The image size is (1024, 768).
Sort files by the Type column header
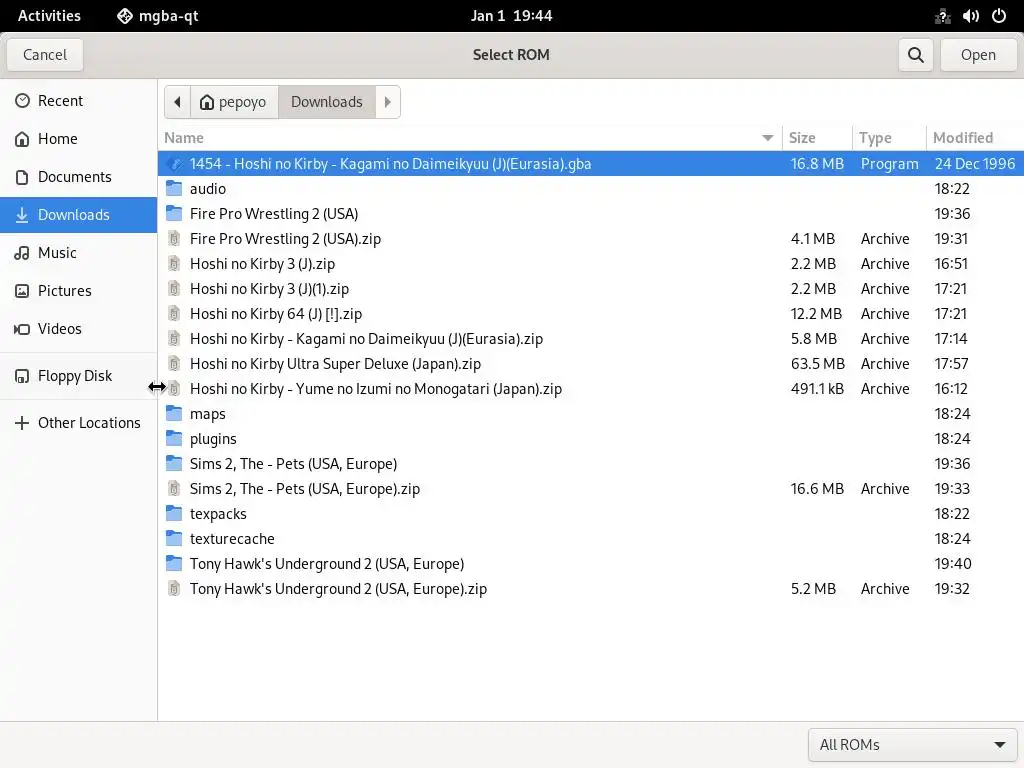pyautogui.click(x=889, y=138)
